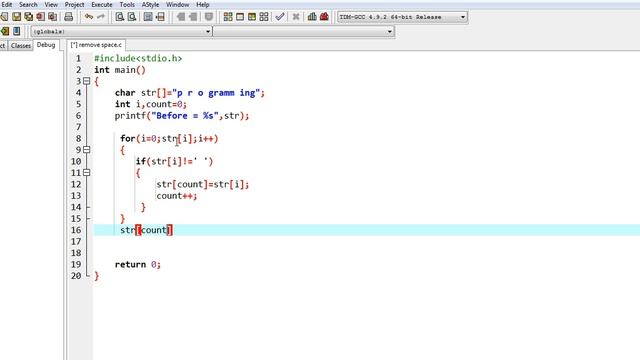Click the Print toolbar icon
The image size is (640, 360).
tap(69, 17)
